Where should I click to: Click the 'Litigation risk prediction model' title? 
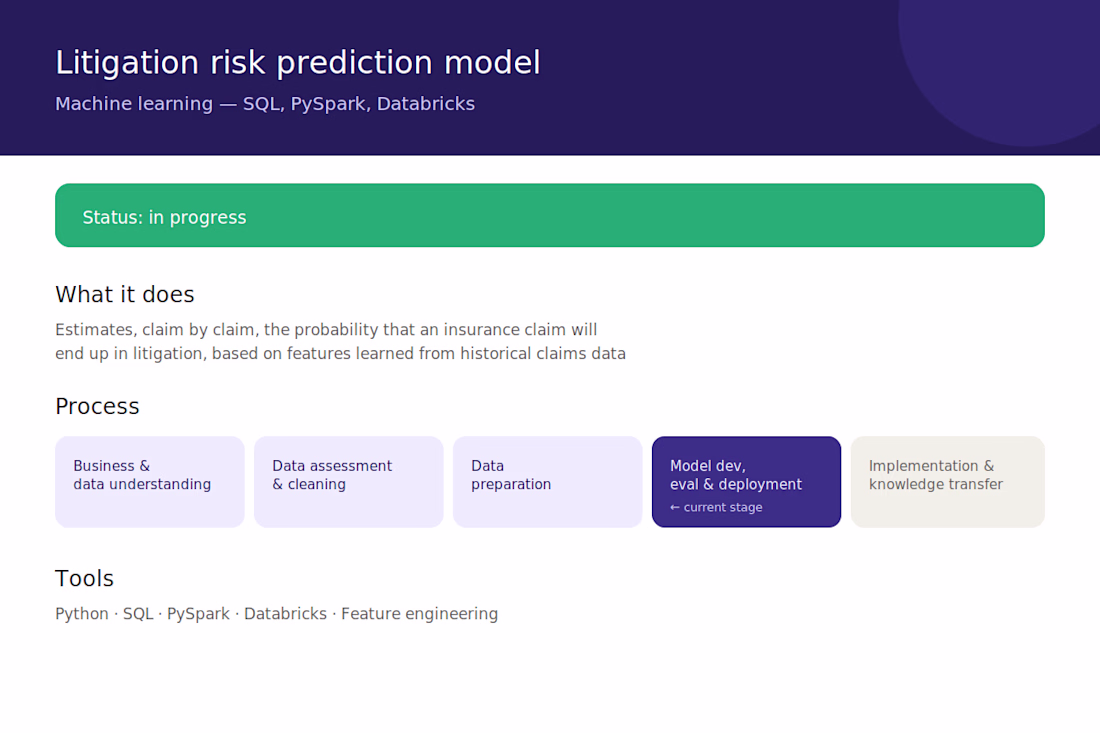(x=297, y=63)
